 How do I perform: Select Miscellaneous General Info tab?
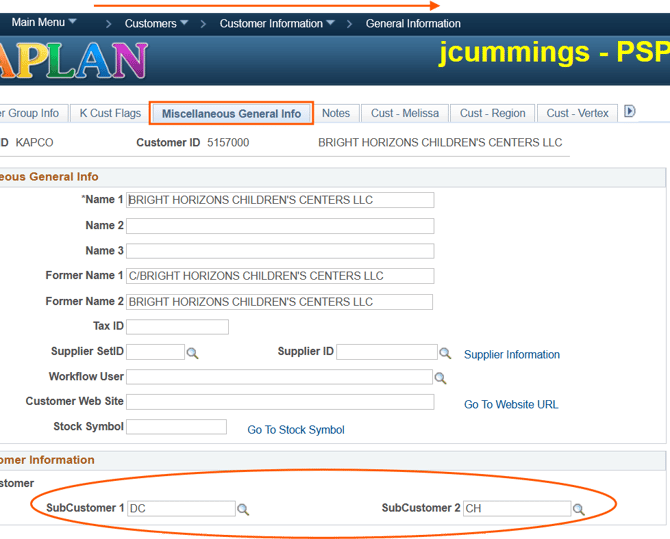[231, 114]
